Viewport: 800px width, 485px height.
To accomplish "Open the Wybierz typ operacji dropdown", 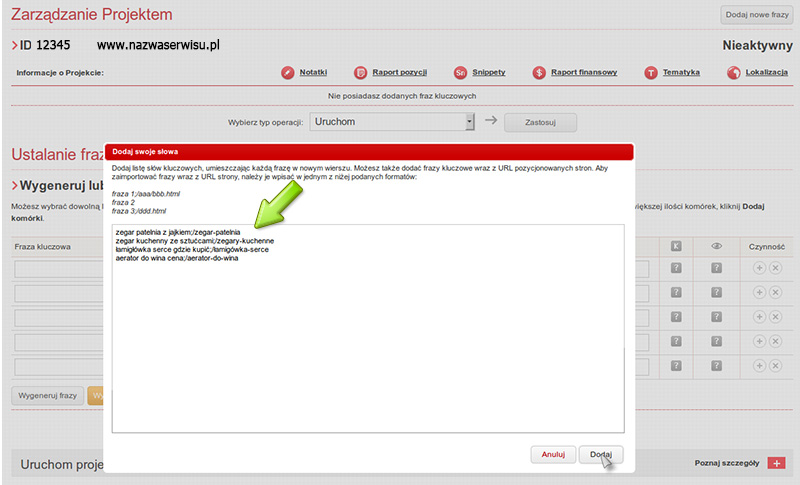I will pos(391,122).
